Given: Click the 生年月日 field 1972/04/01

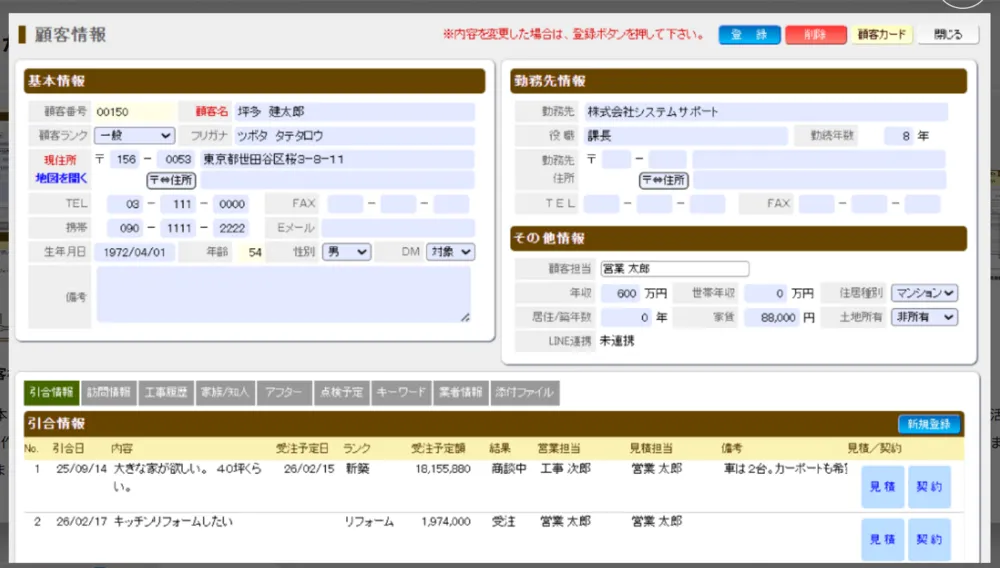Looking at the screenshot, I should tap(135, 252).
